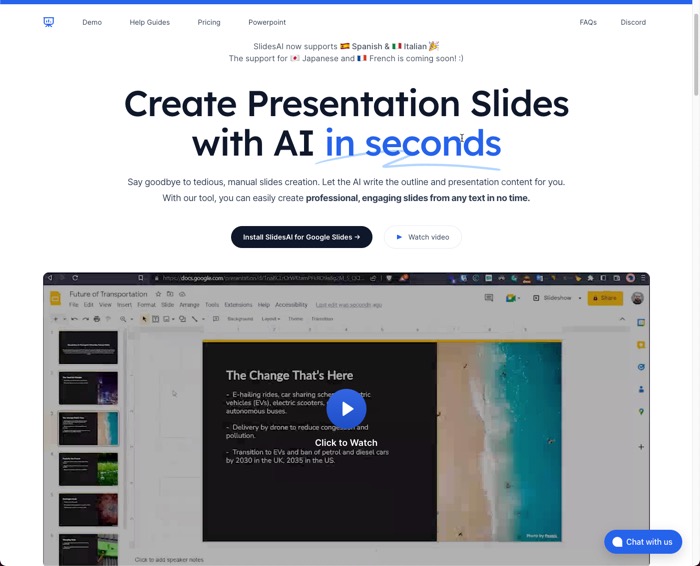The height and width of the screenshot is (566, 700).
Task: Open the File menu in video preview
Action: [x=74, y=305]
